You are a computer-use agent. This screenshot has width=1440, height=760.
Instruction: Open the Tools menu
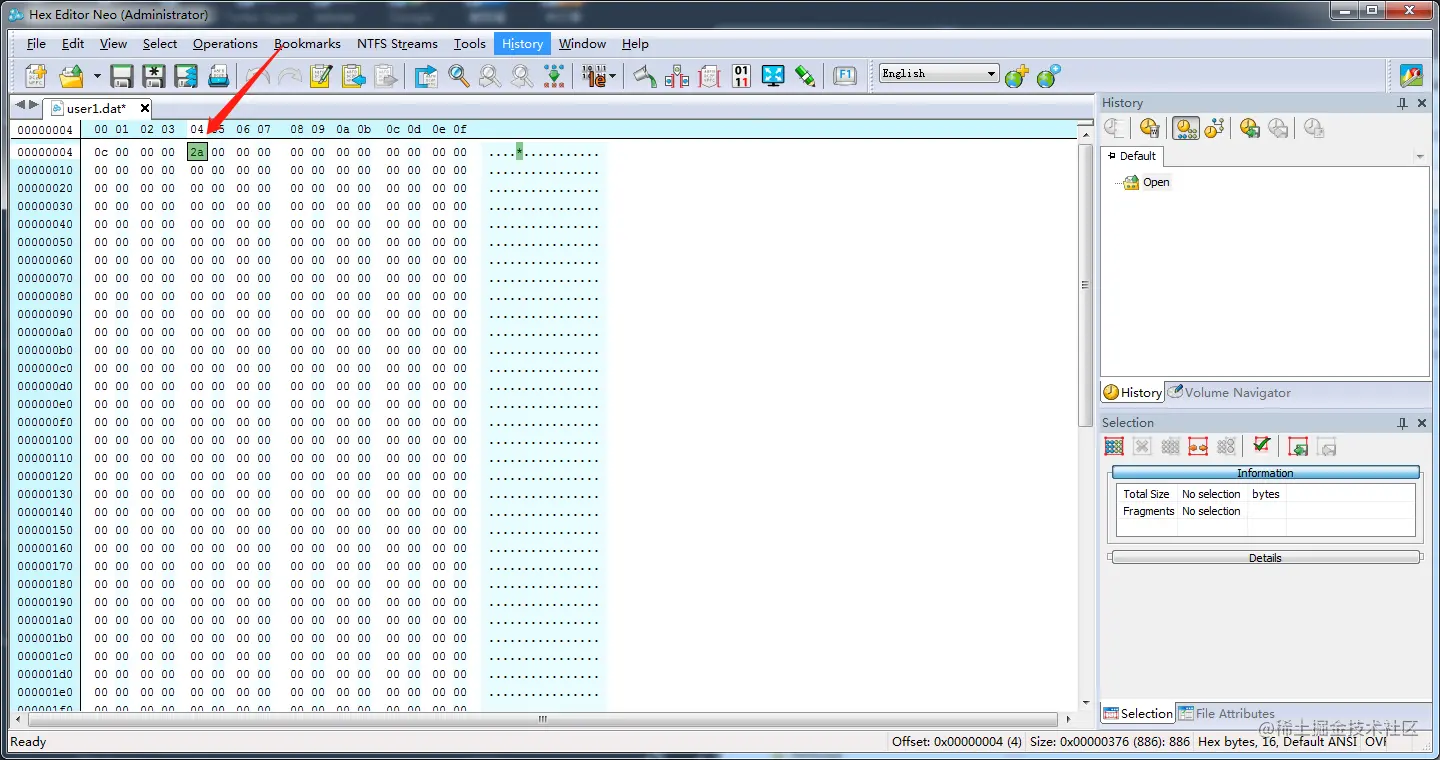(469, 43)
